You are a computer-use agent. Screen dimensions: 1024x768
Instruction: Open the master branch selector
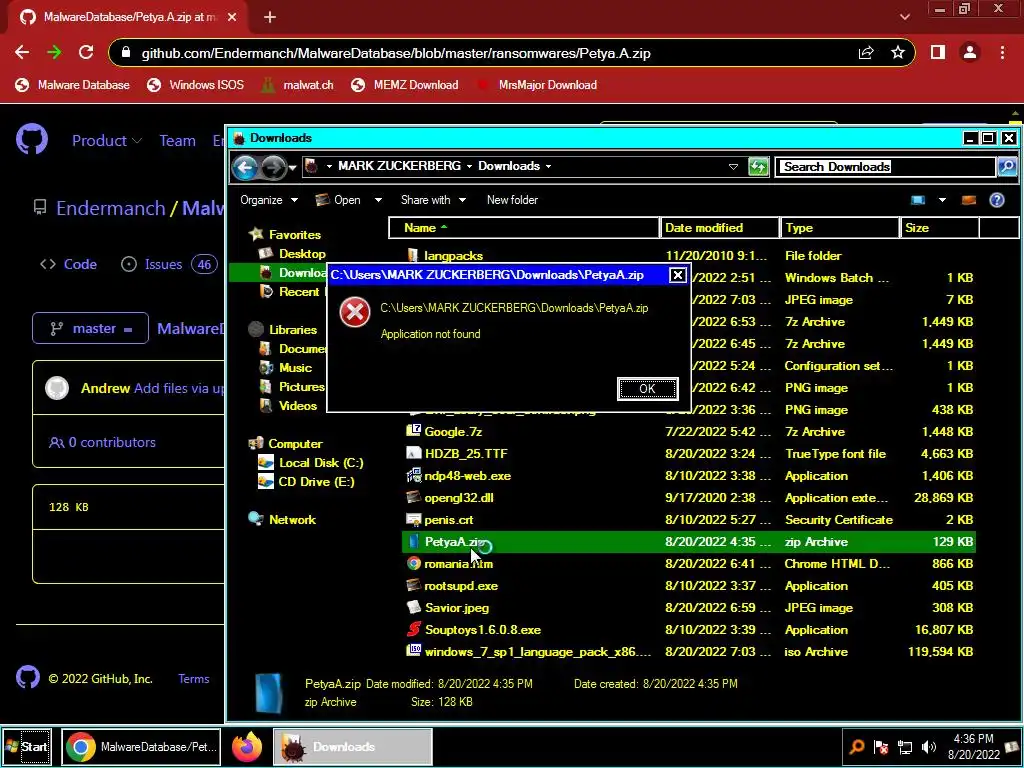[x=90, y=328]
